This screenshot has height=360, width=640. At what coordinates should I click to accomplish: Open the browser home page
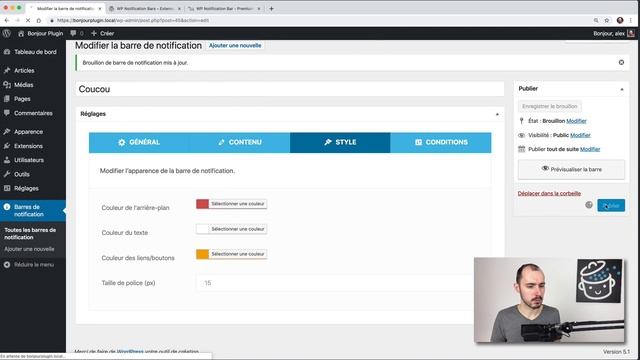click(x=39, y=20)
